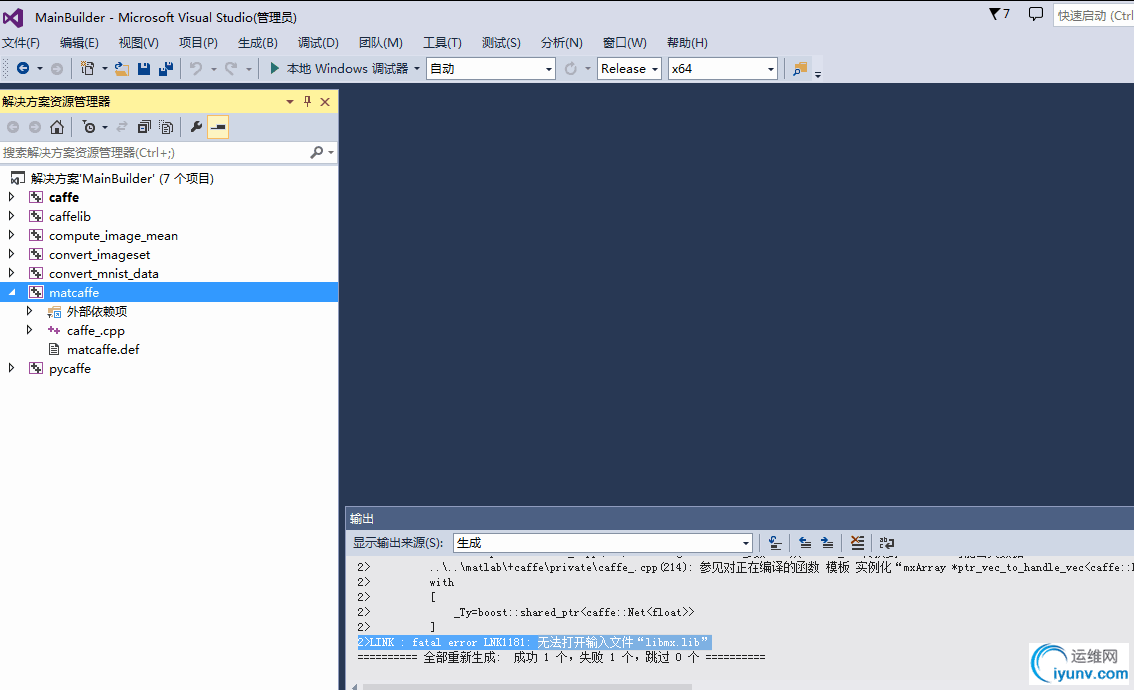
Task: Toggle Preview Selected Items in Solution Explorer
Action: [218, 127]
